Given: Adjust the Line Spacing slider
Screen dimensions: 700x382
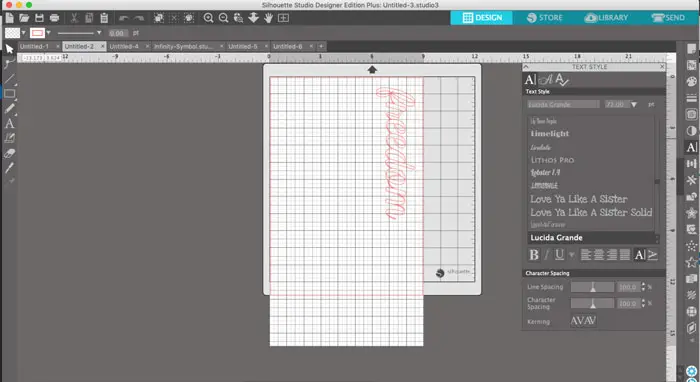Looking at the screenshot, I should click(592, 287).
